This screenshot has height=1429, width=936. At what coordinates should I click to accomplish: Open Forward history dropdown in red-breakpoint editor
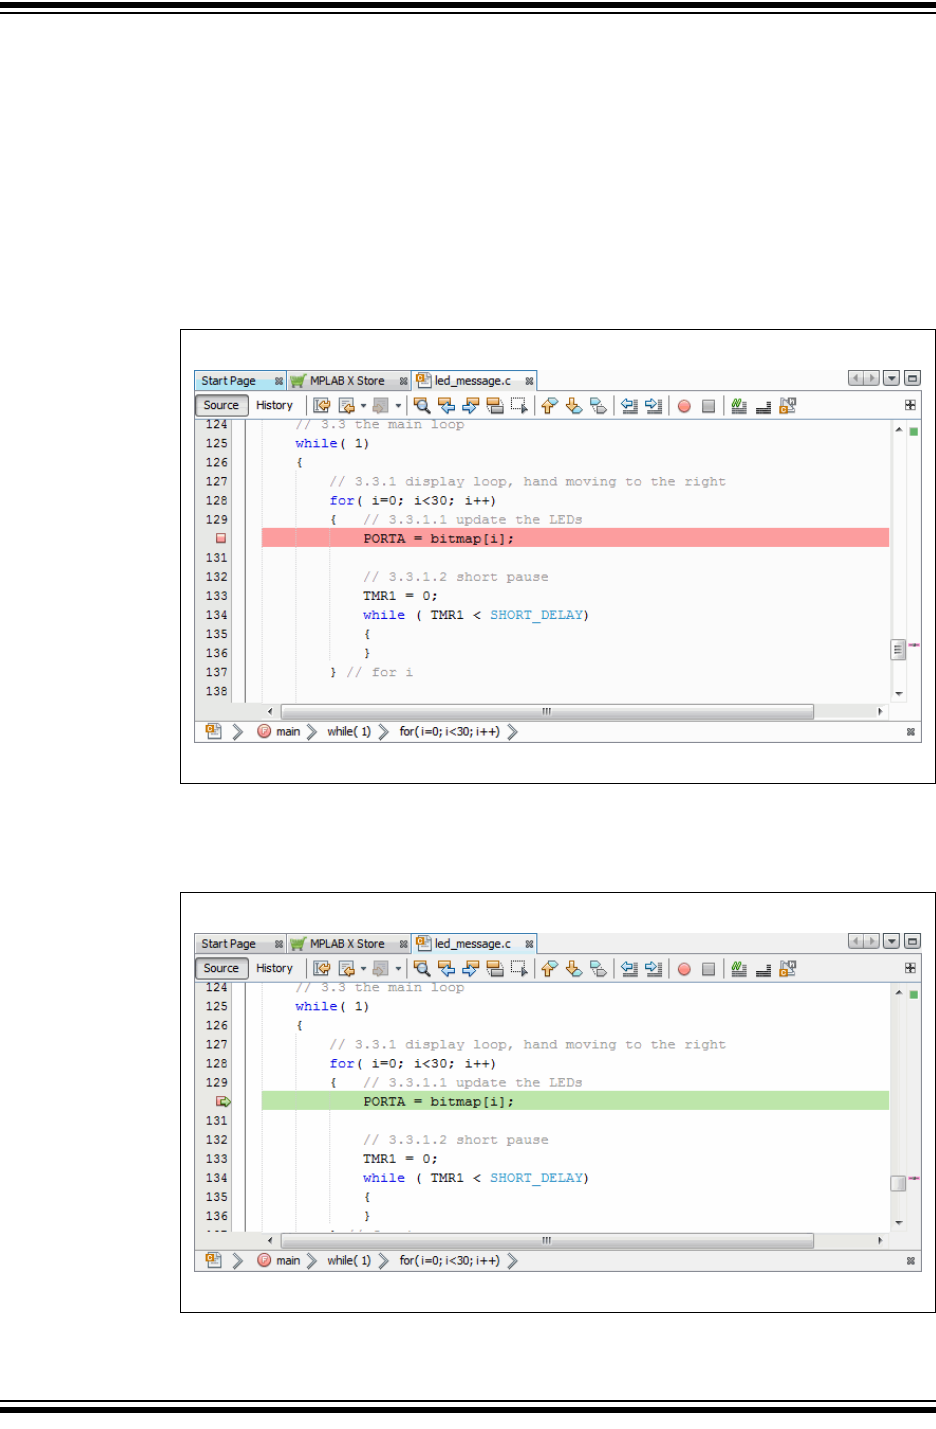click(x=398, y=406)
